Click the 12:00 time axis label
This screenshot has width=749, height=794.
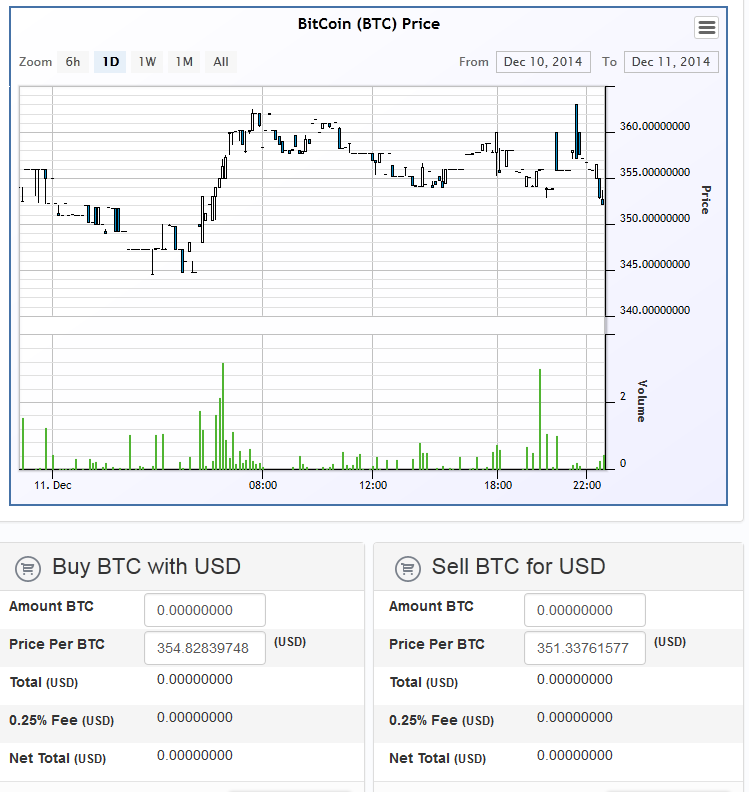(373, 485)
